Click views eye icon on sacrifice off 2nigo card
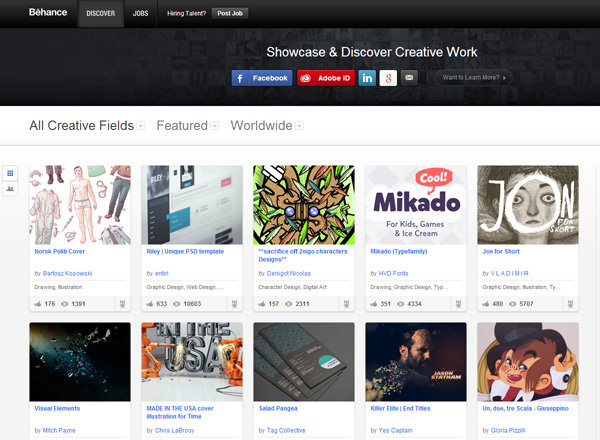The width and height of the screenshot is (600, 440). coord(289,304)
